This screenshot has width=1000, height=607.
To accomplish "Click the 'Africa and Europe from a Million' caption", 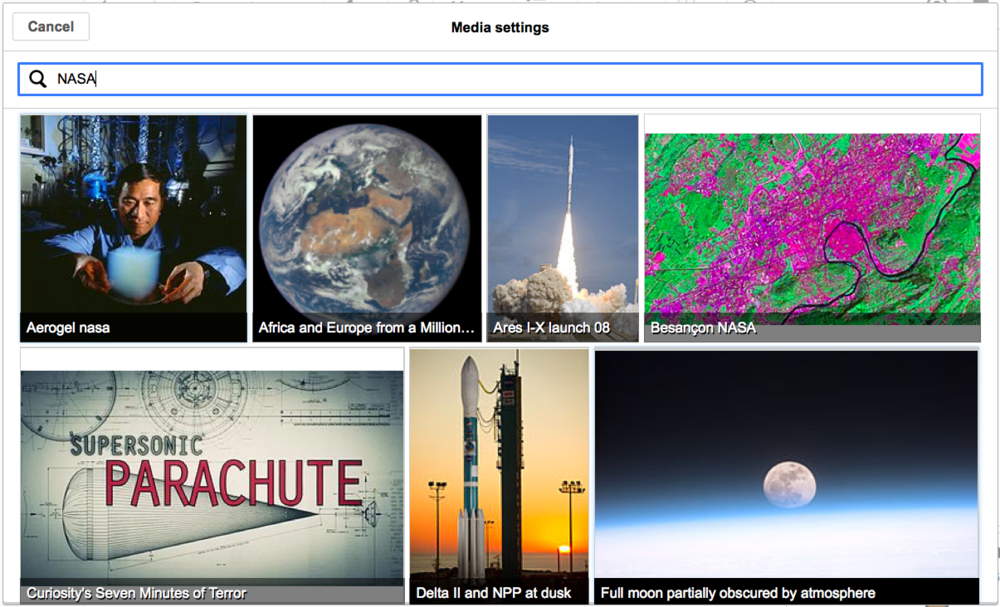I will tap(366, 328).
